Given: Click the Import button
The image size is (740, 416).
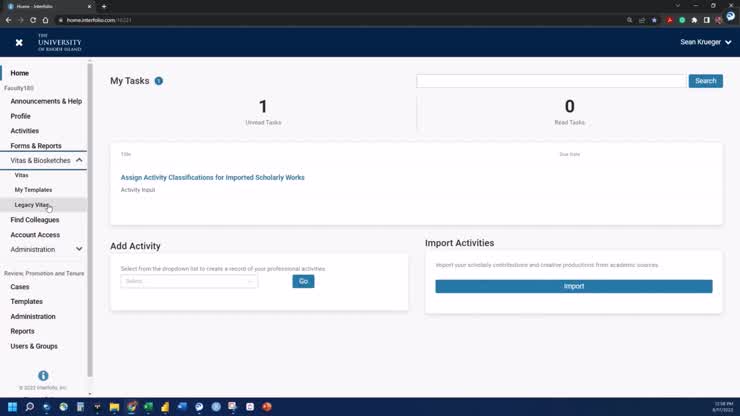Looking at the screenshot, I should click(x=574, y=286).
